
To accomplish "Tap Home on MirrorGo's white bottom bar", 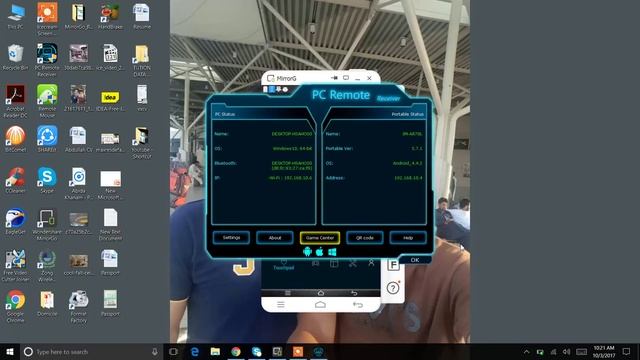I will pyautogui.click(x=320, y=304).
